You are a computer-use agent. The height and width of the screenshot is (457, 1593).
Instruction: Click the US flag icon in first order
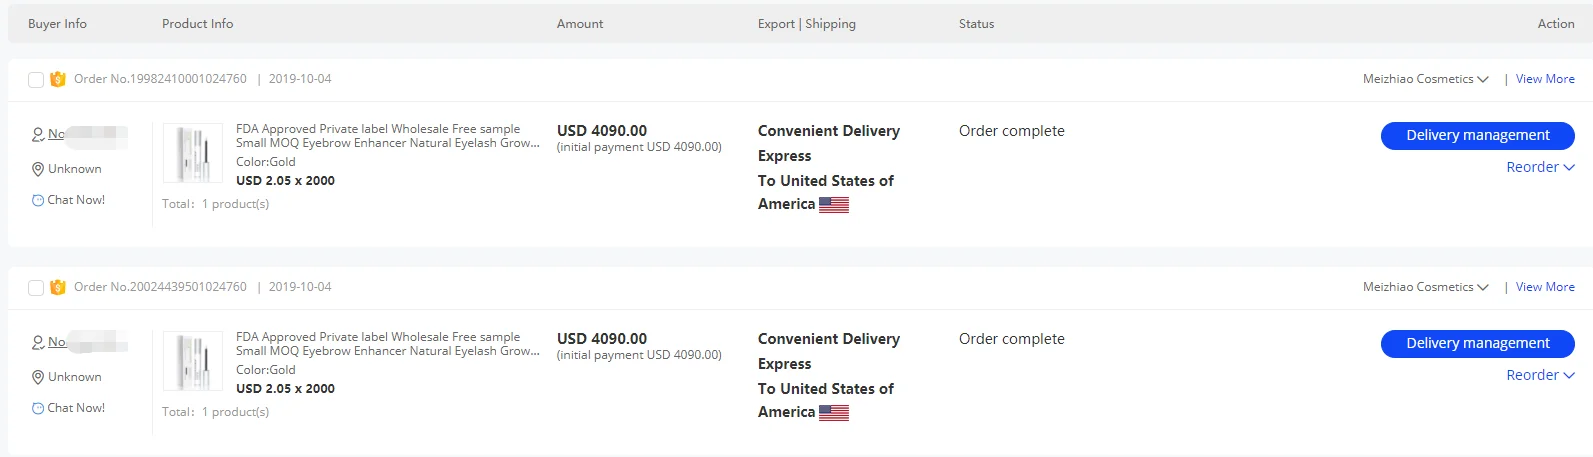click(834, 205)
